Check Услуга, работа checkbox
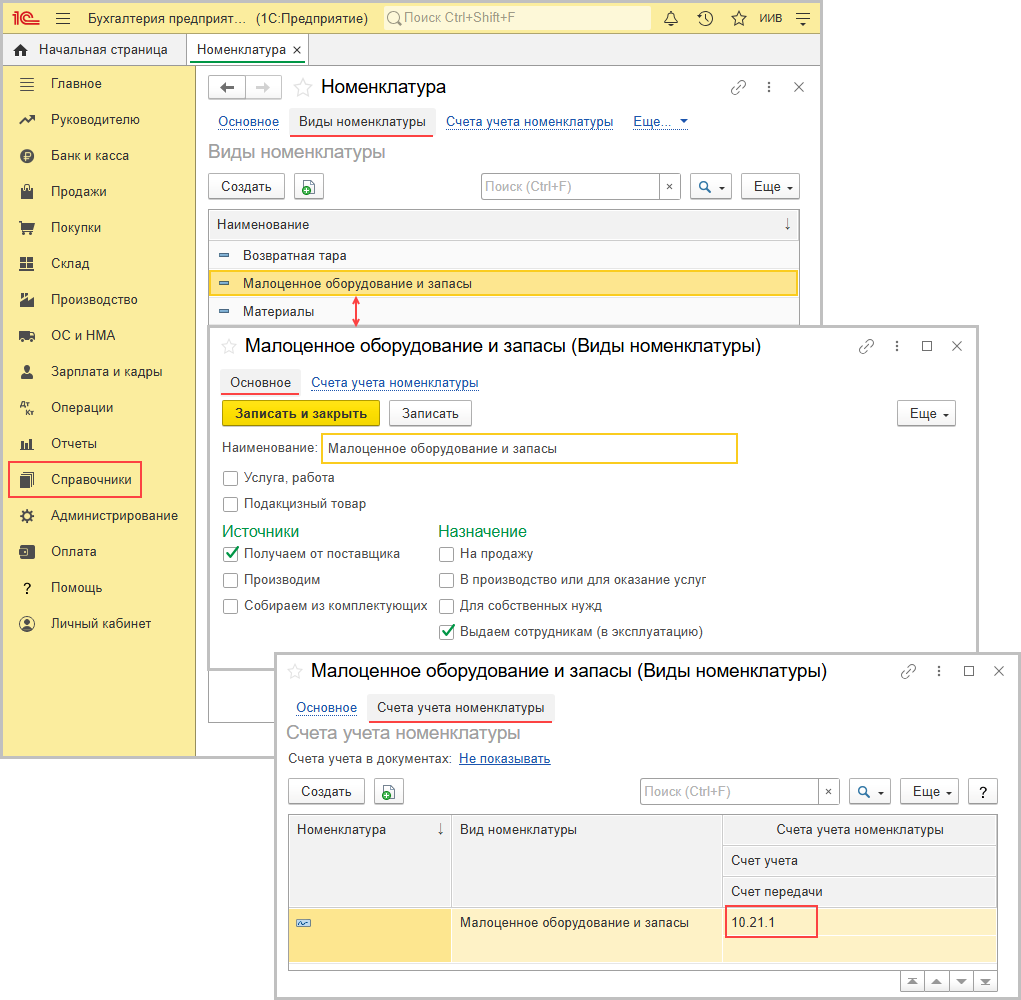This screenshot has height=1000, width=1021. pyautogui.click(x=231, y=479)
